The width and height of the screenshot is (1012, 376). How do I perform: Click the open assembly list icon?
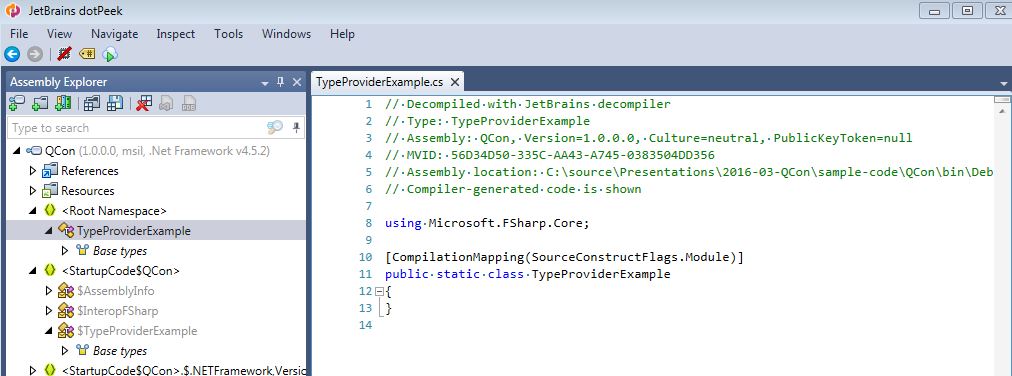coord(92,103)
